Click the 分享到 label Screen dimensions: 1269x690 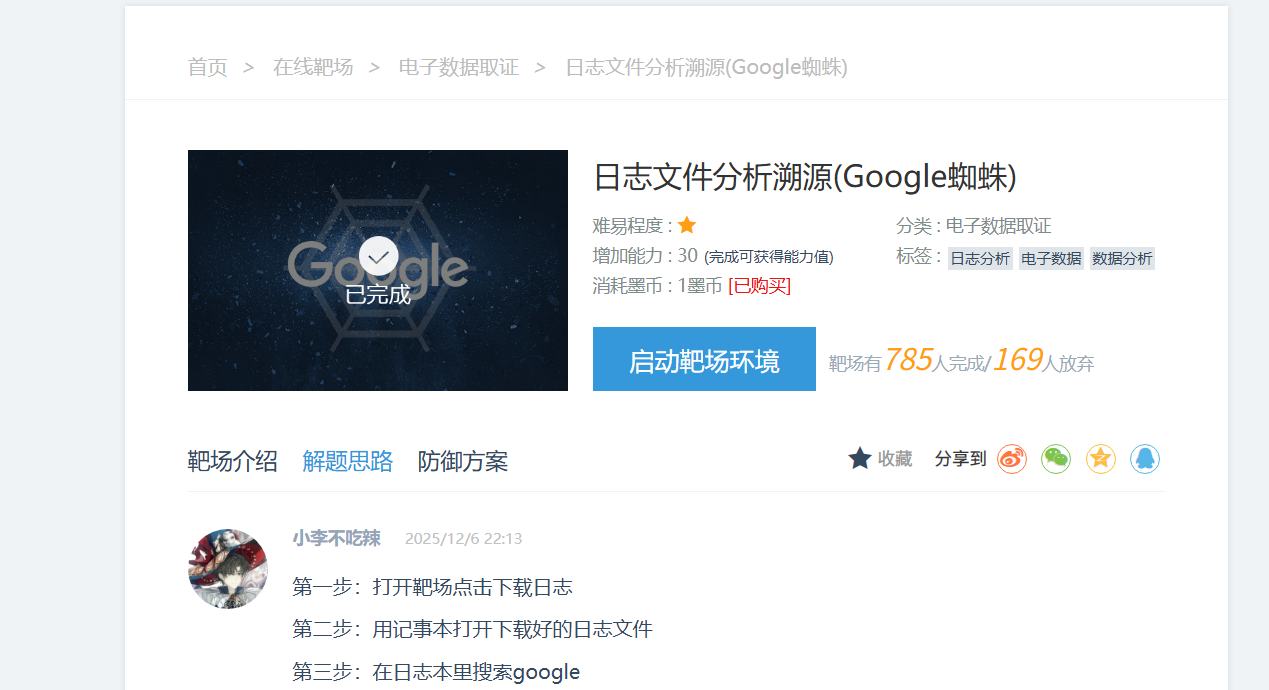960,459
